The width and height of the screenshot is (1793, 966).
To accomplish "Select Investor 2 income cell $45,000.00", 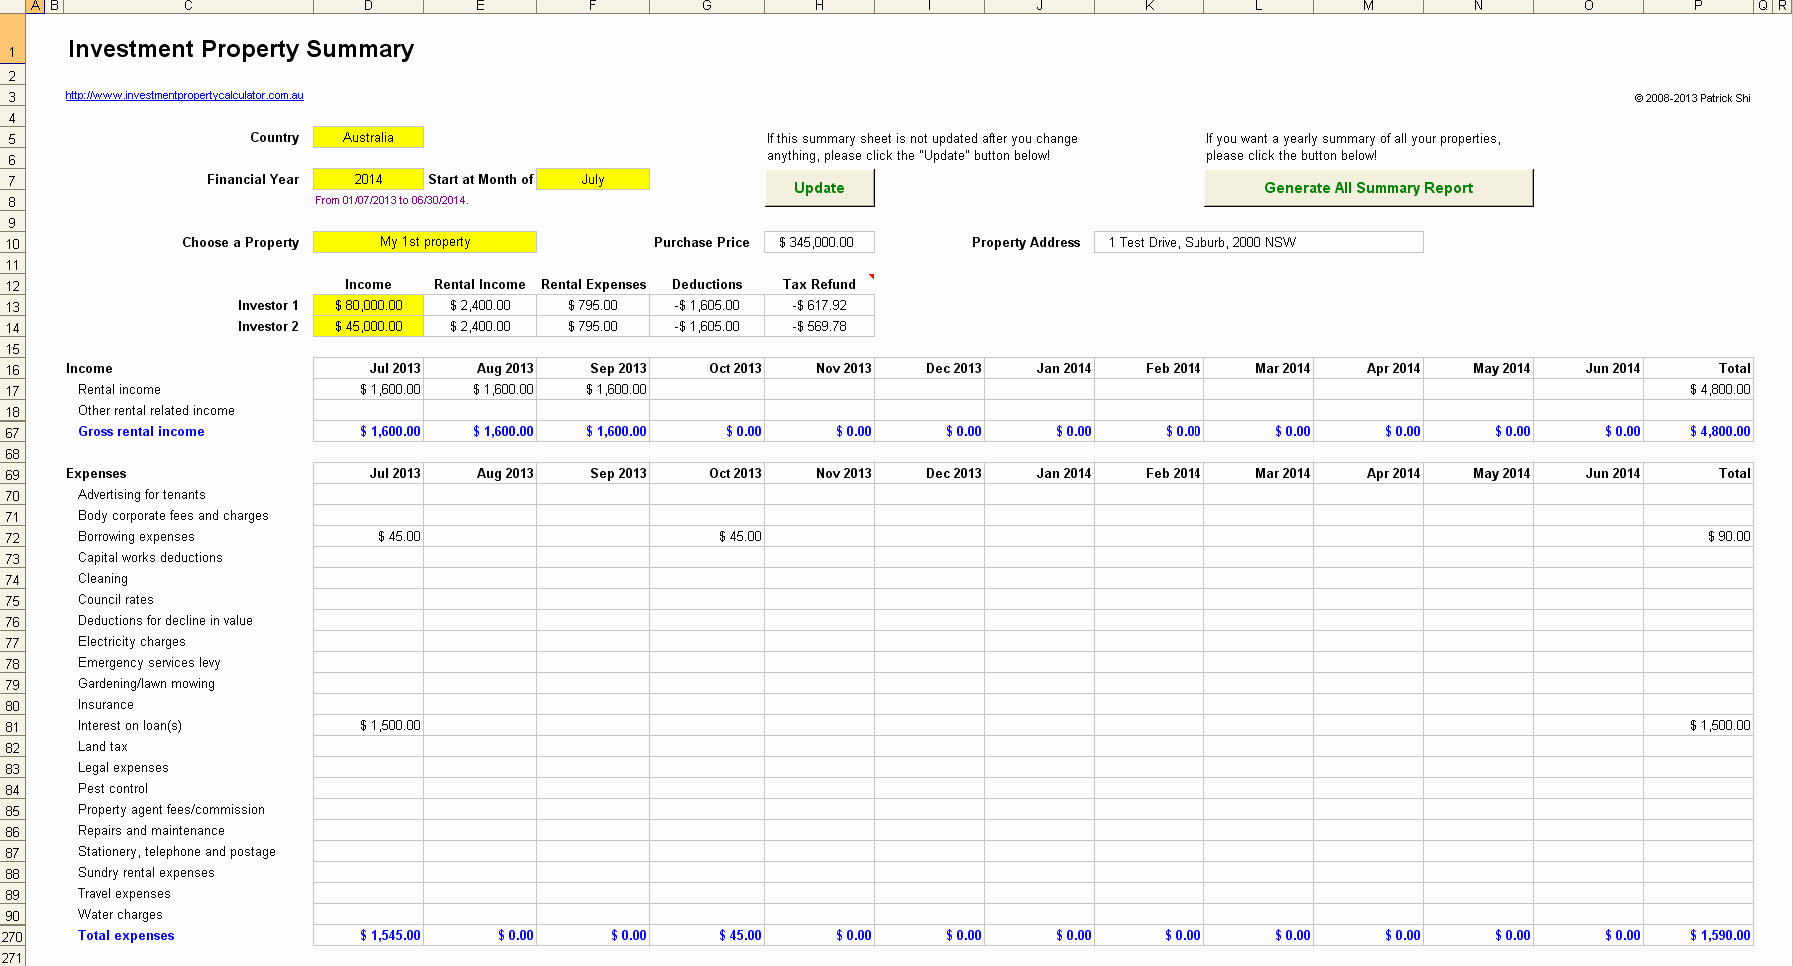I will click(368, 327).
